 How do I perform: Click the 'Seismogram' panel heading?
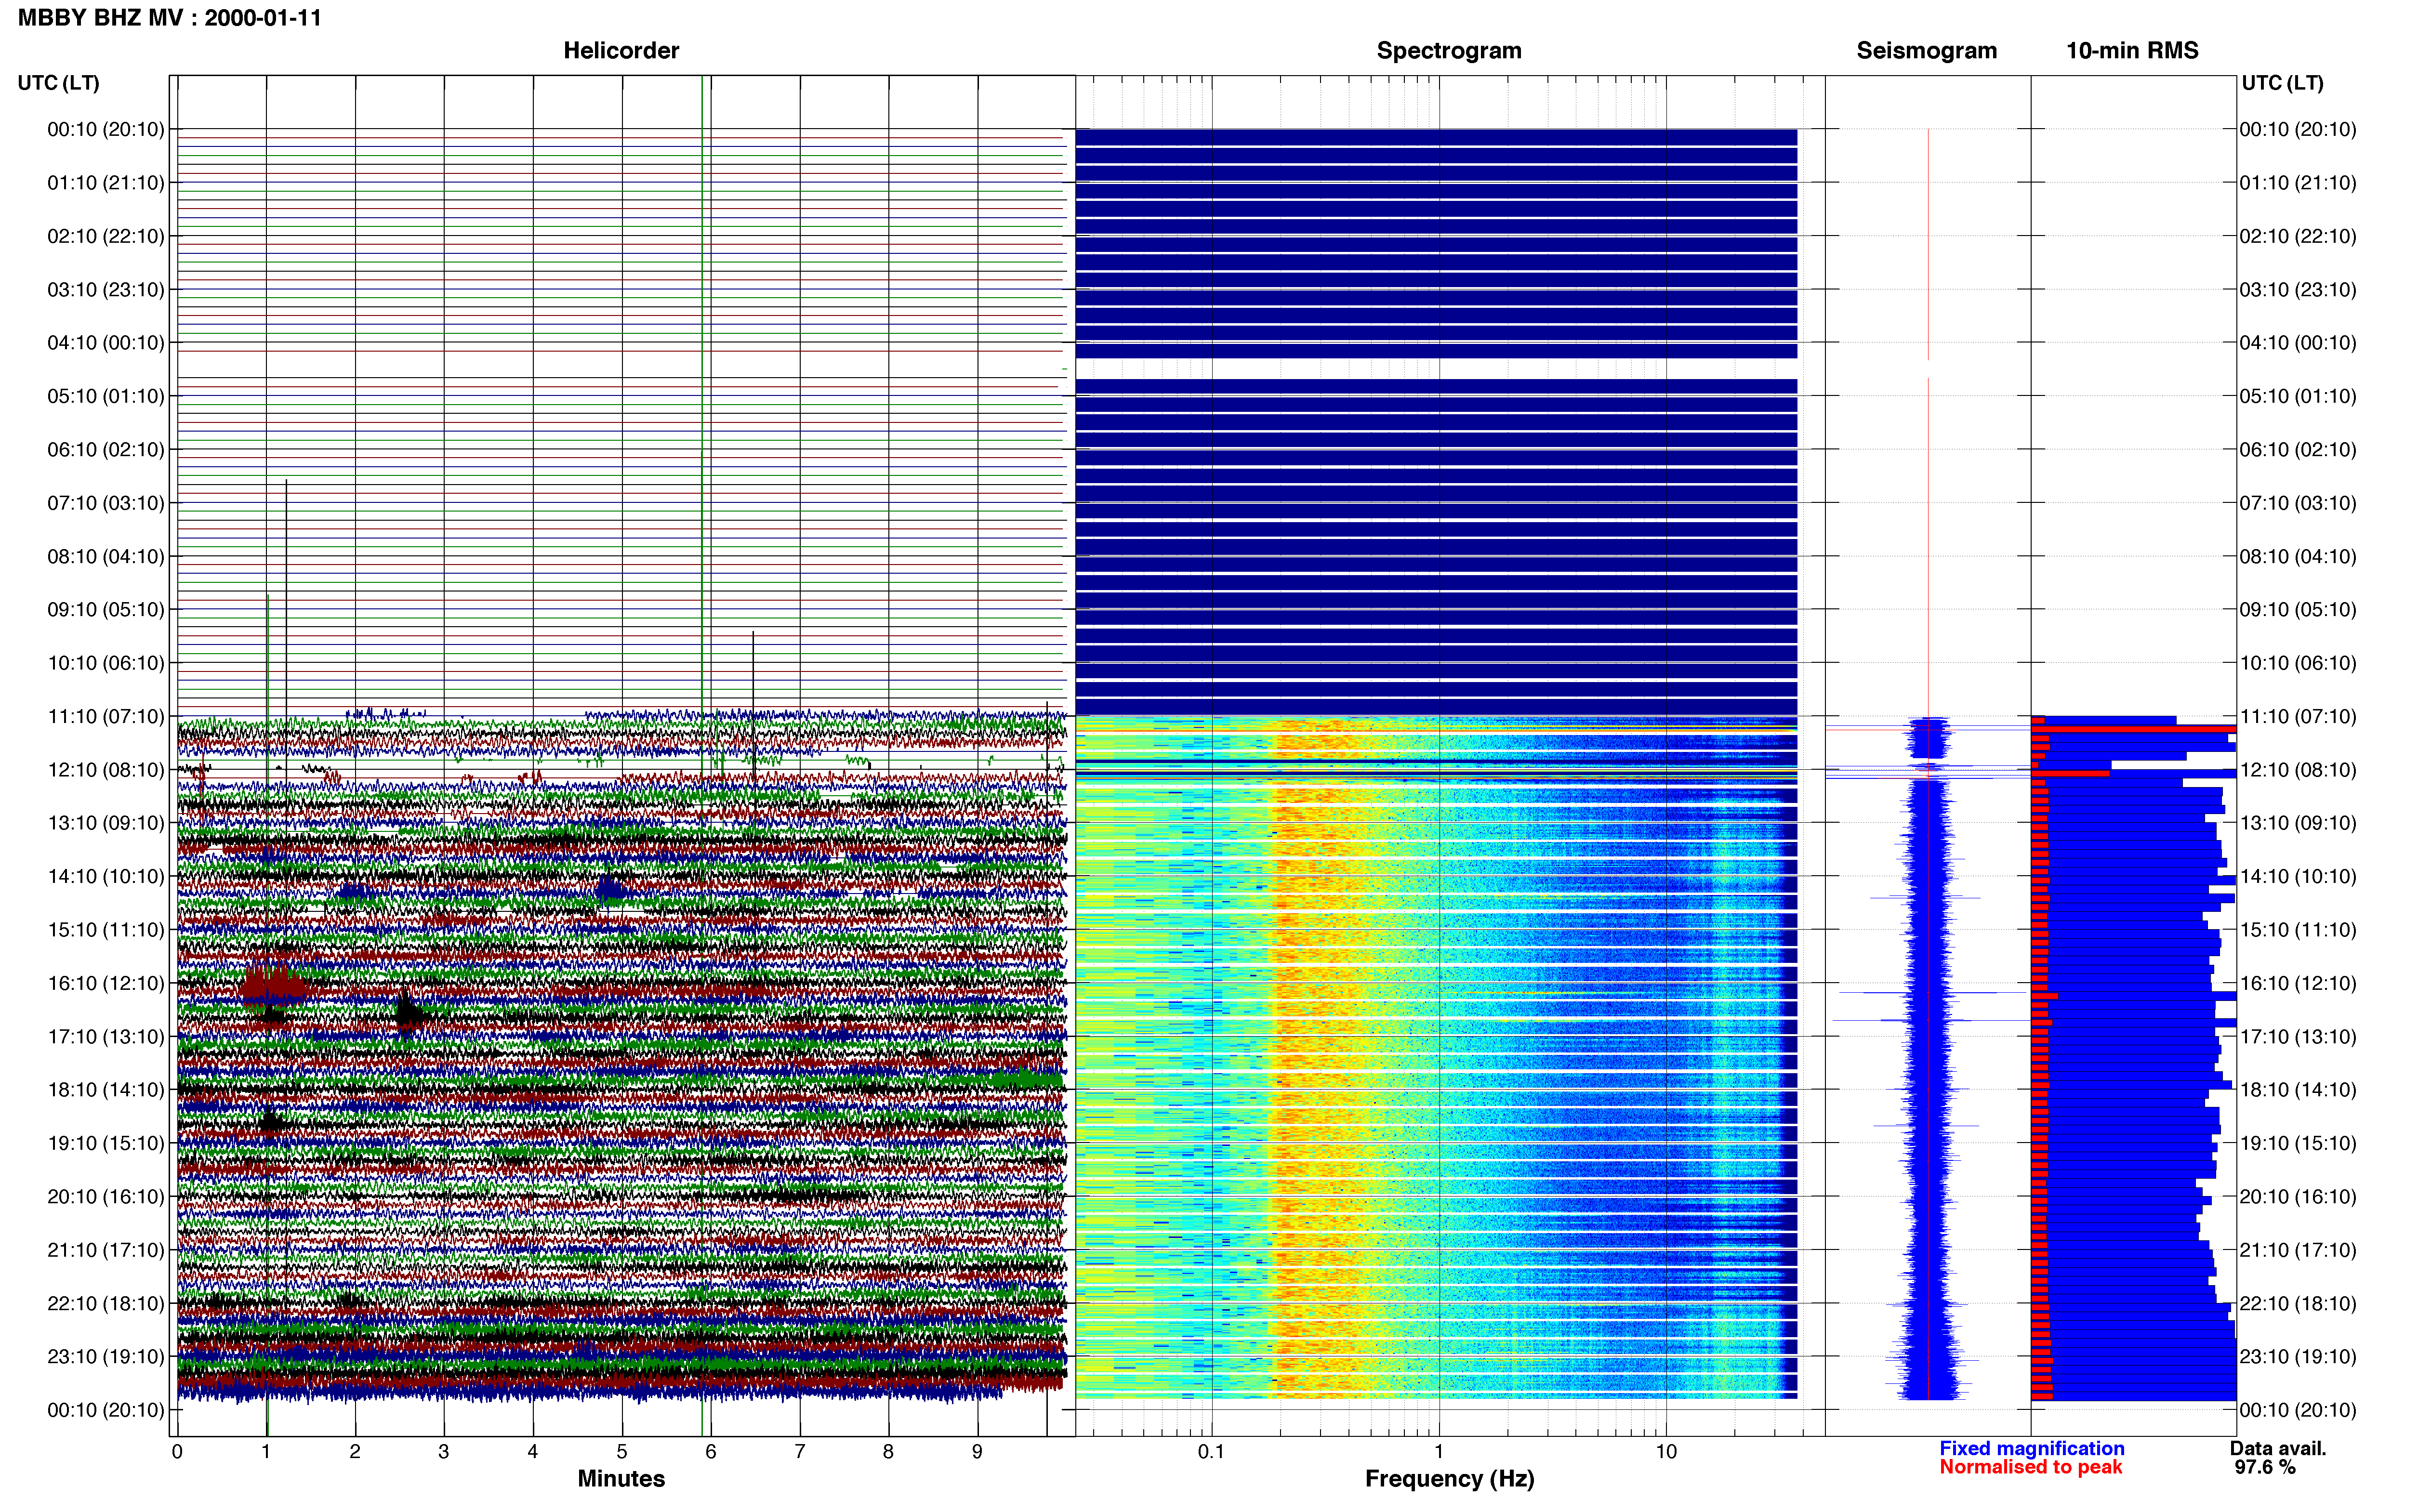pos(1926,51)
